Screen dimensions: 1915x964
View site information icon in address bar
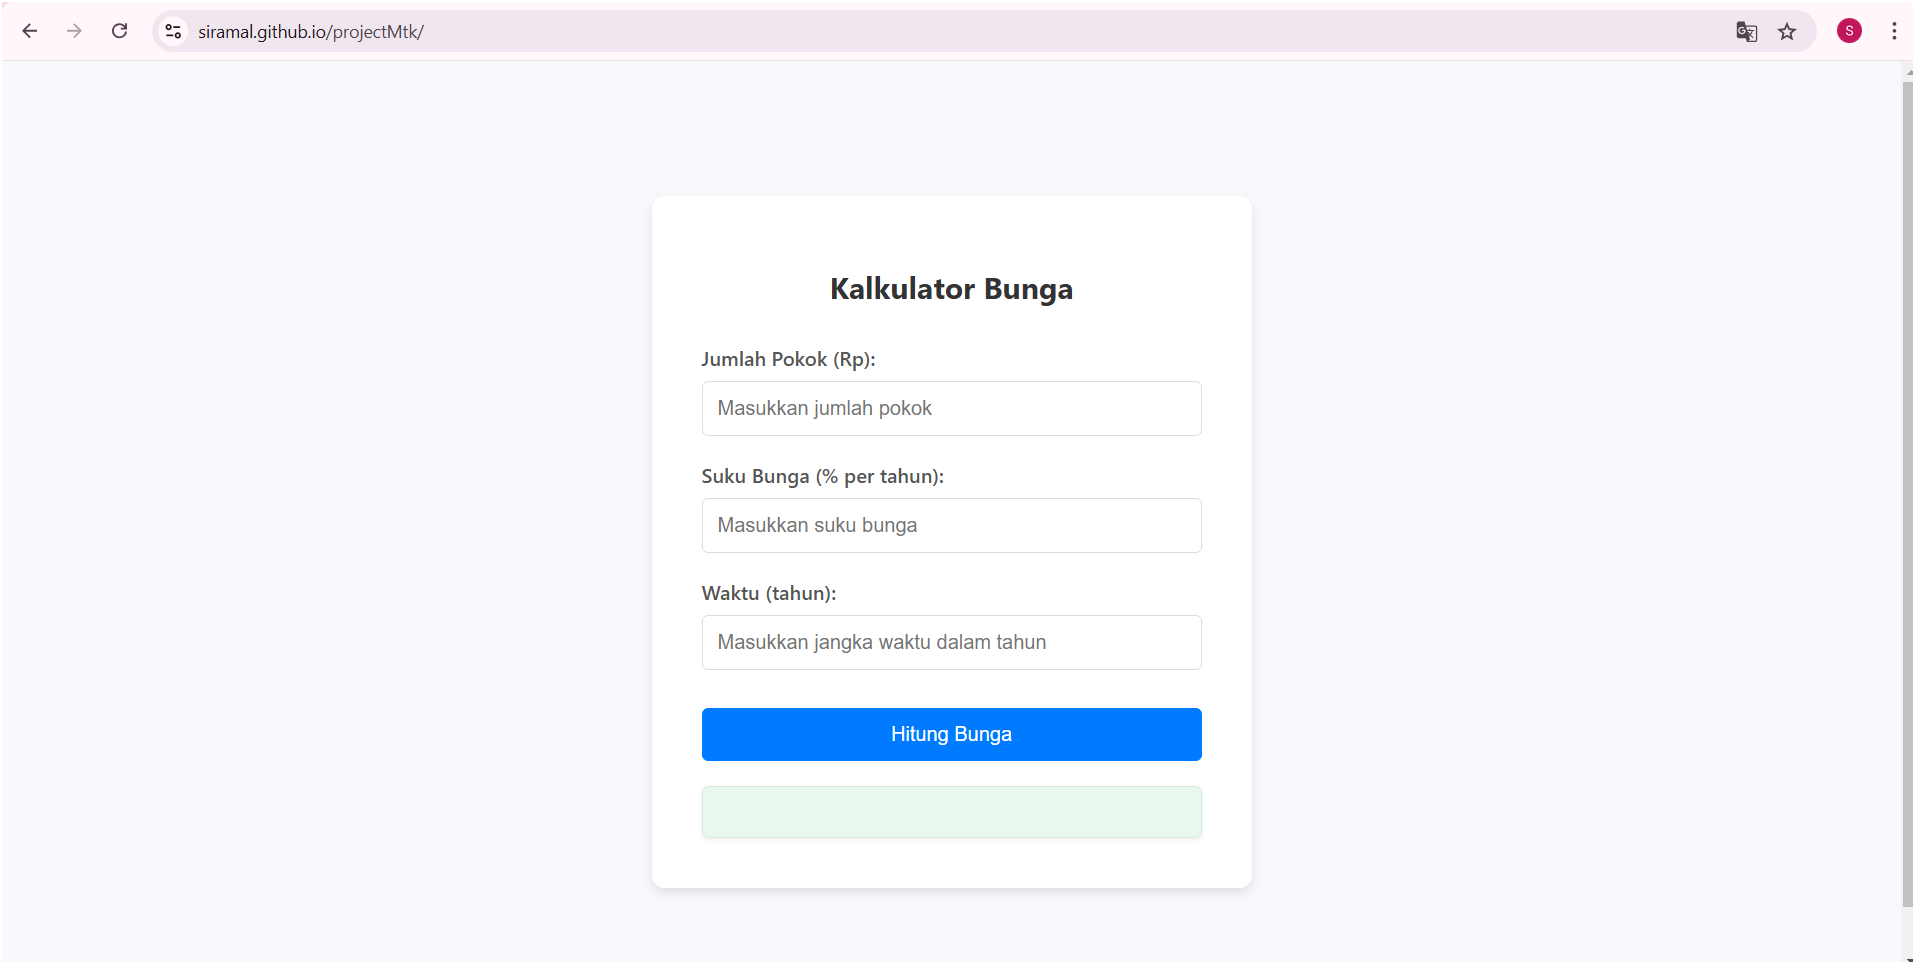pyautogui.click(x=174, y=32)
